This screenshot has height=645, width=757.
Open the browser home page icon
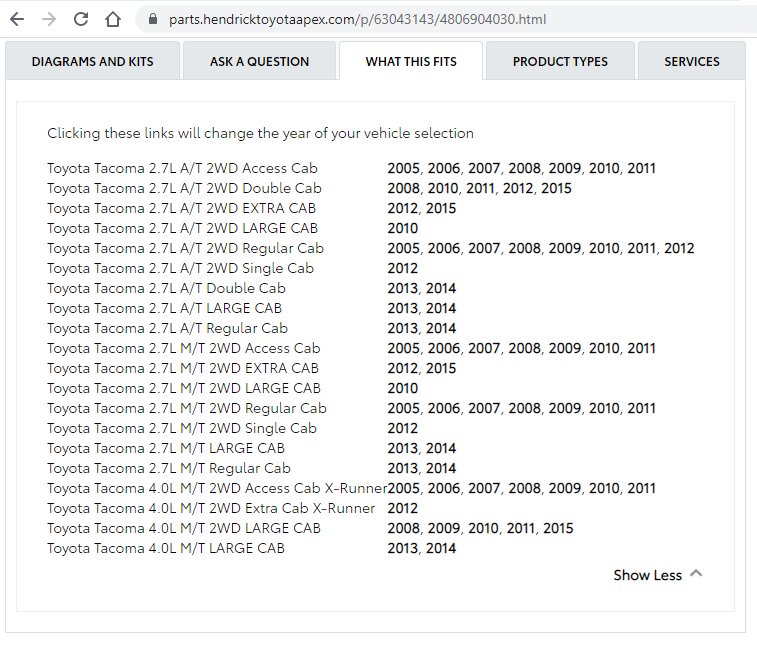(113, 19)
